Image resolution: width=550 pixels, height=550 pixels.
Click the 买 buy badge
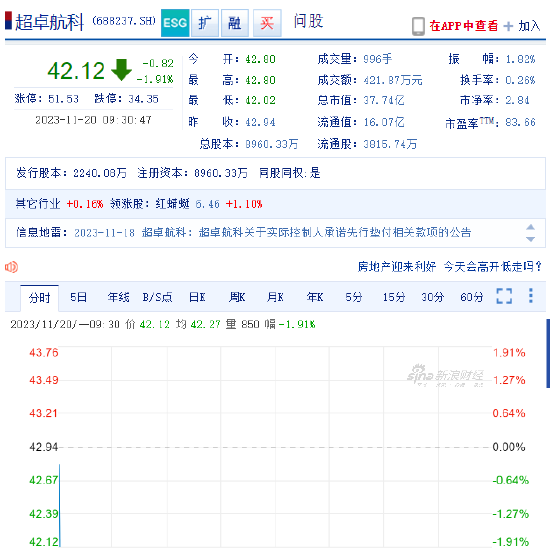[x=267, y=23]
